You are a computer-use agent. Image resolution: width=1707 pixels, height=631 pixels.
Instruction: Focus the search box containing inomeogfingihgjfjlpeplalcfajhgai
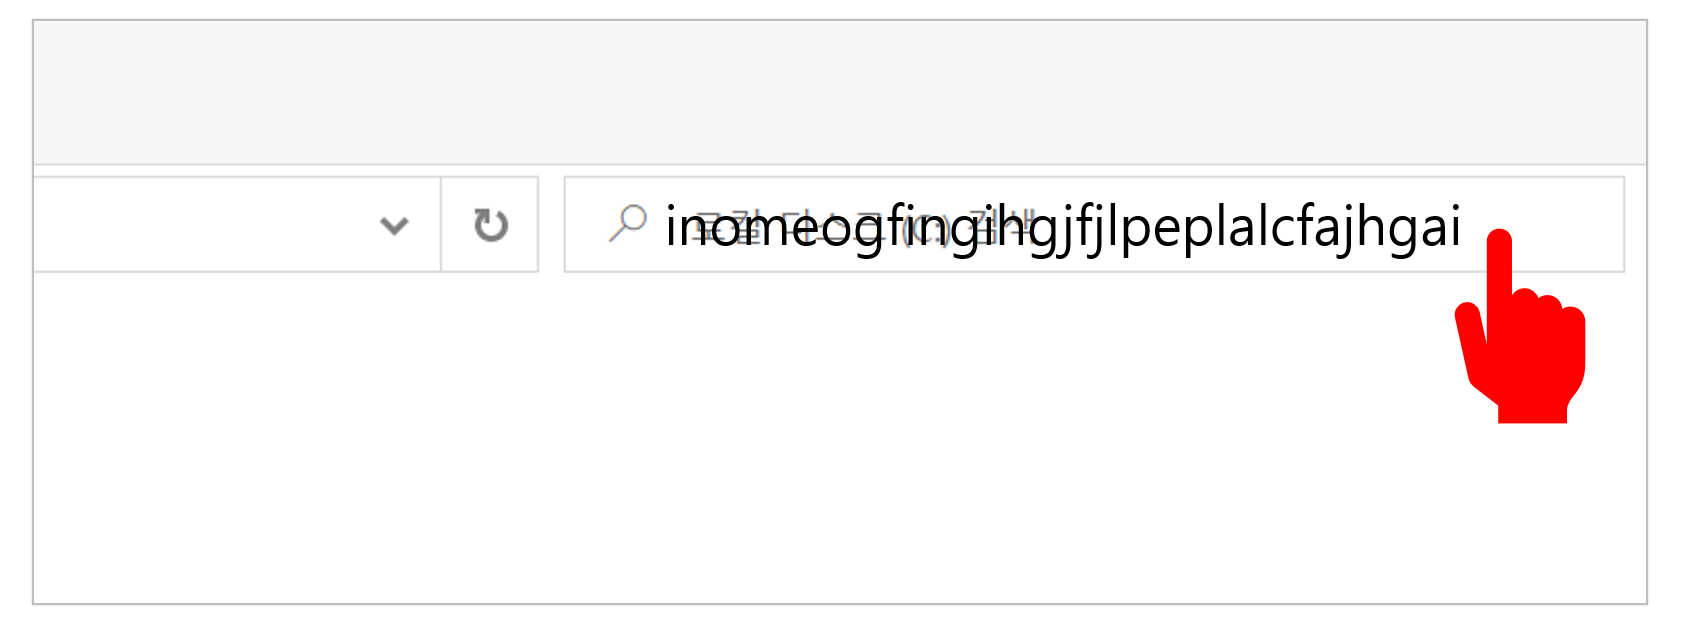coord(1094,225)
